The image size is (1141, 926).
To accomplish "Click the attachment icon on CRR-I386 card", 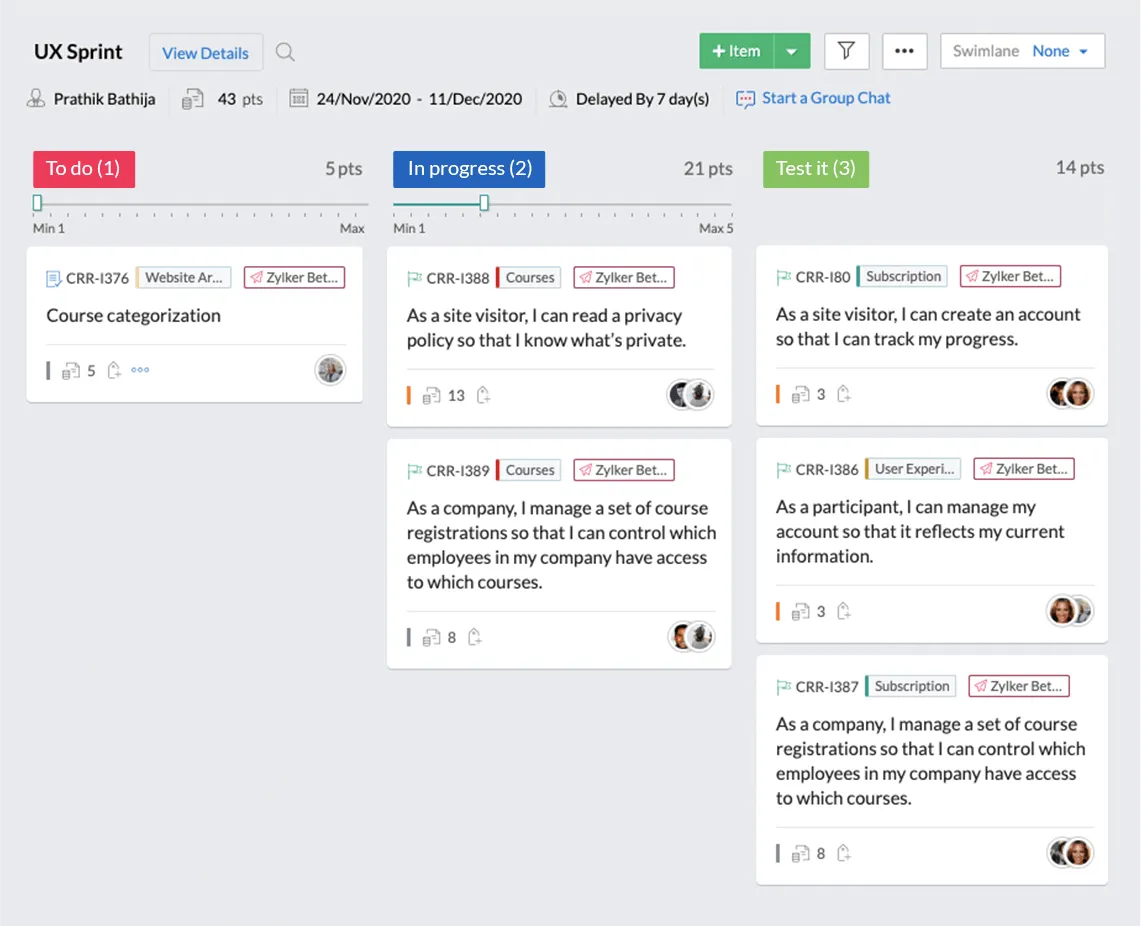I will coord(843,611).
